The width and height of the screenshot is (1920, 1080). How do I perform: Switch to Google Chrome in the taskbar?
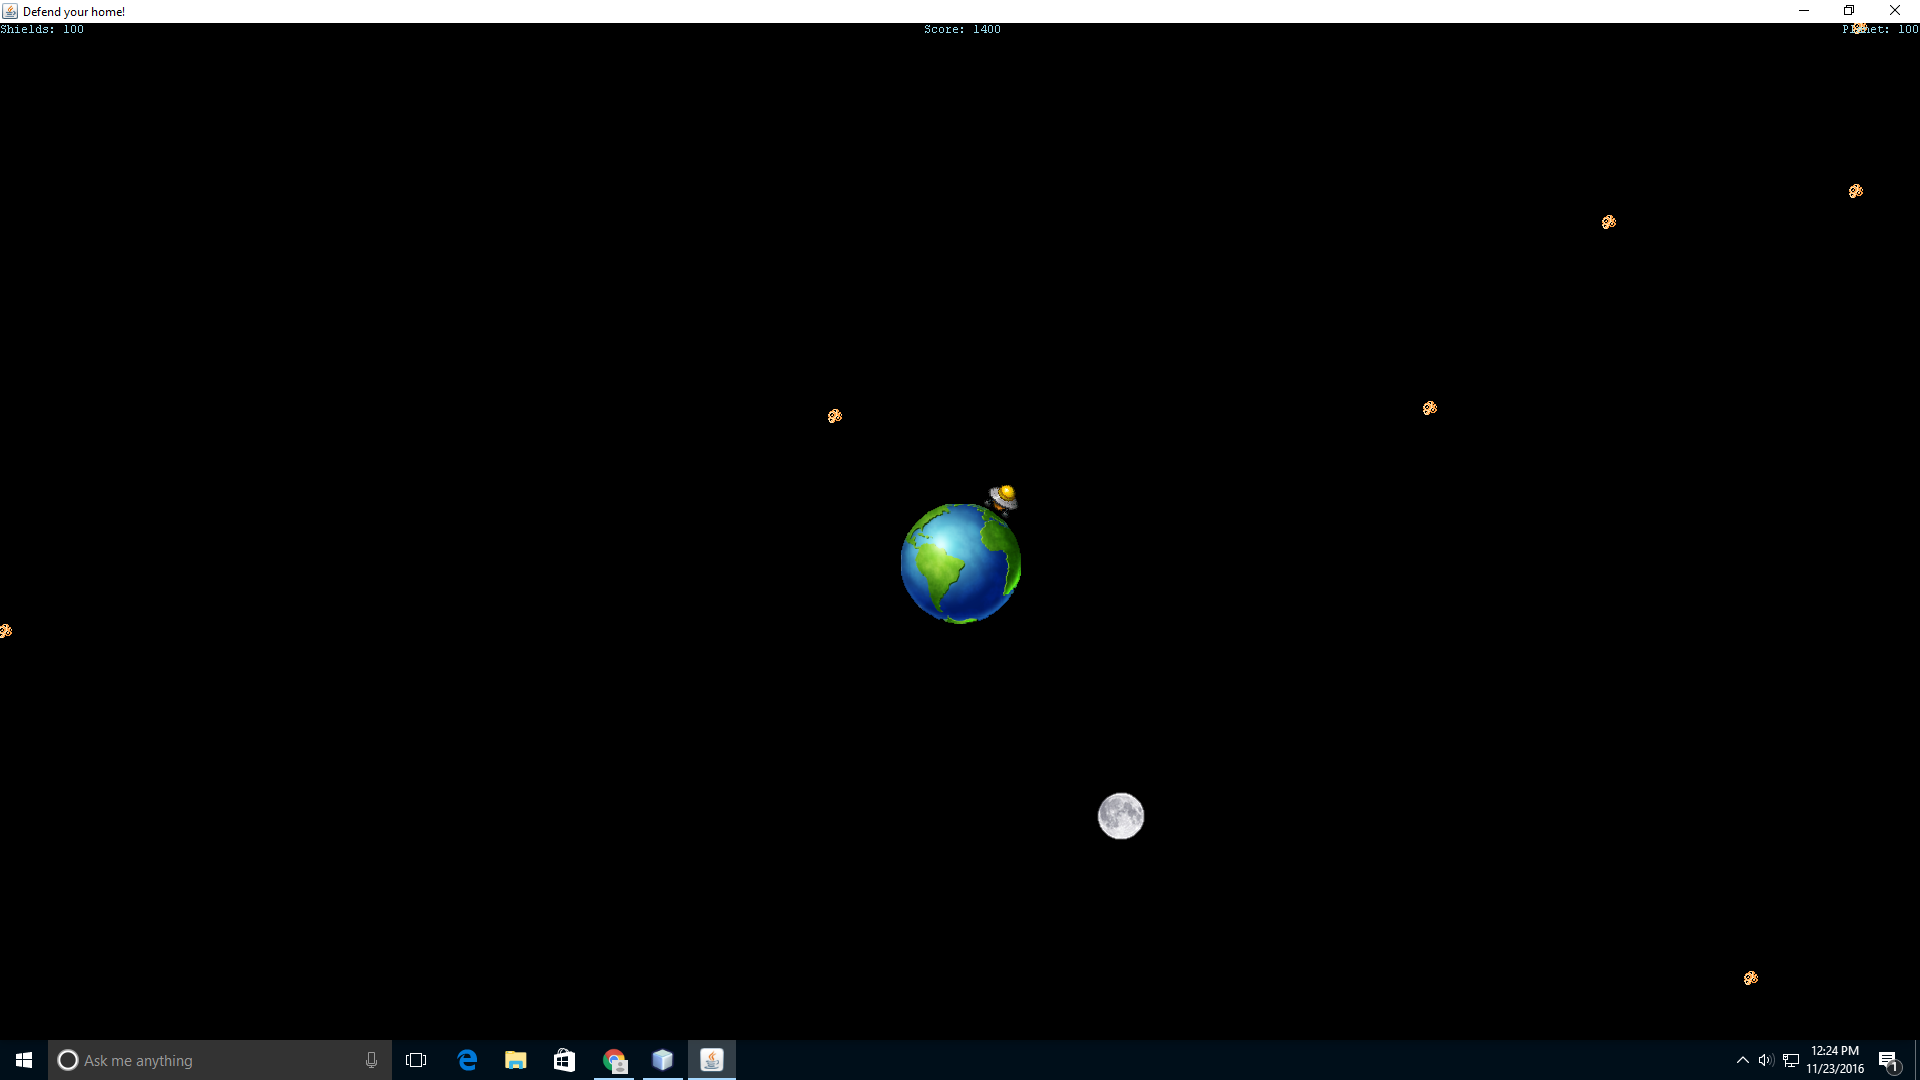click(x=614, y=1060)
